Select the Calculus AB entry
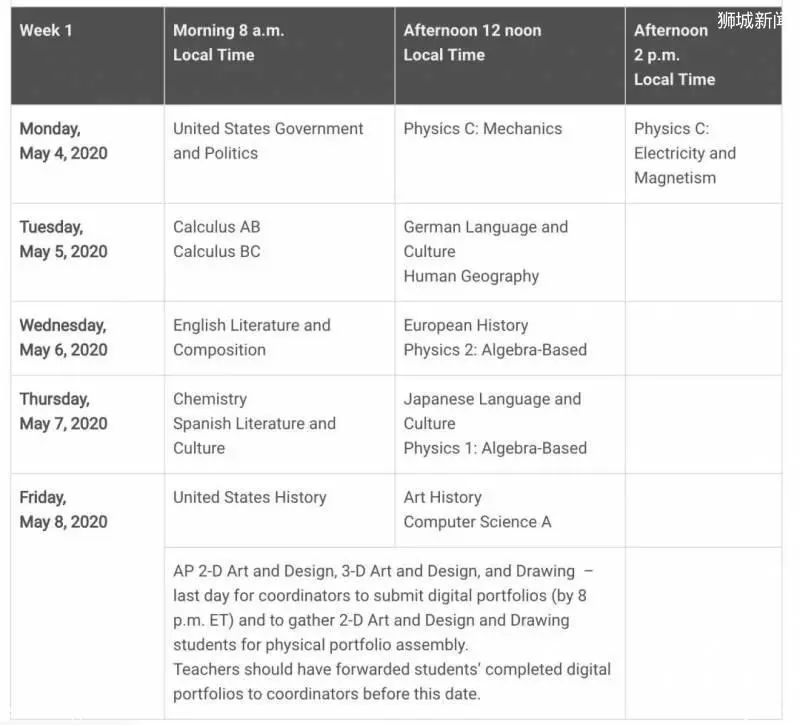 [x=216, y=227]
